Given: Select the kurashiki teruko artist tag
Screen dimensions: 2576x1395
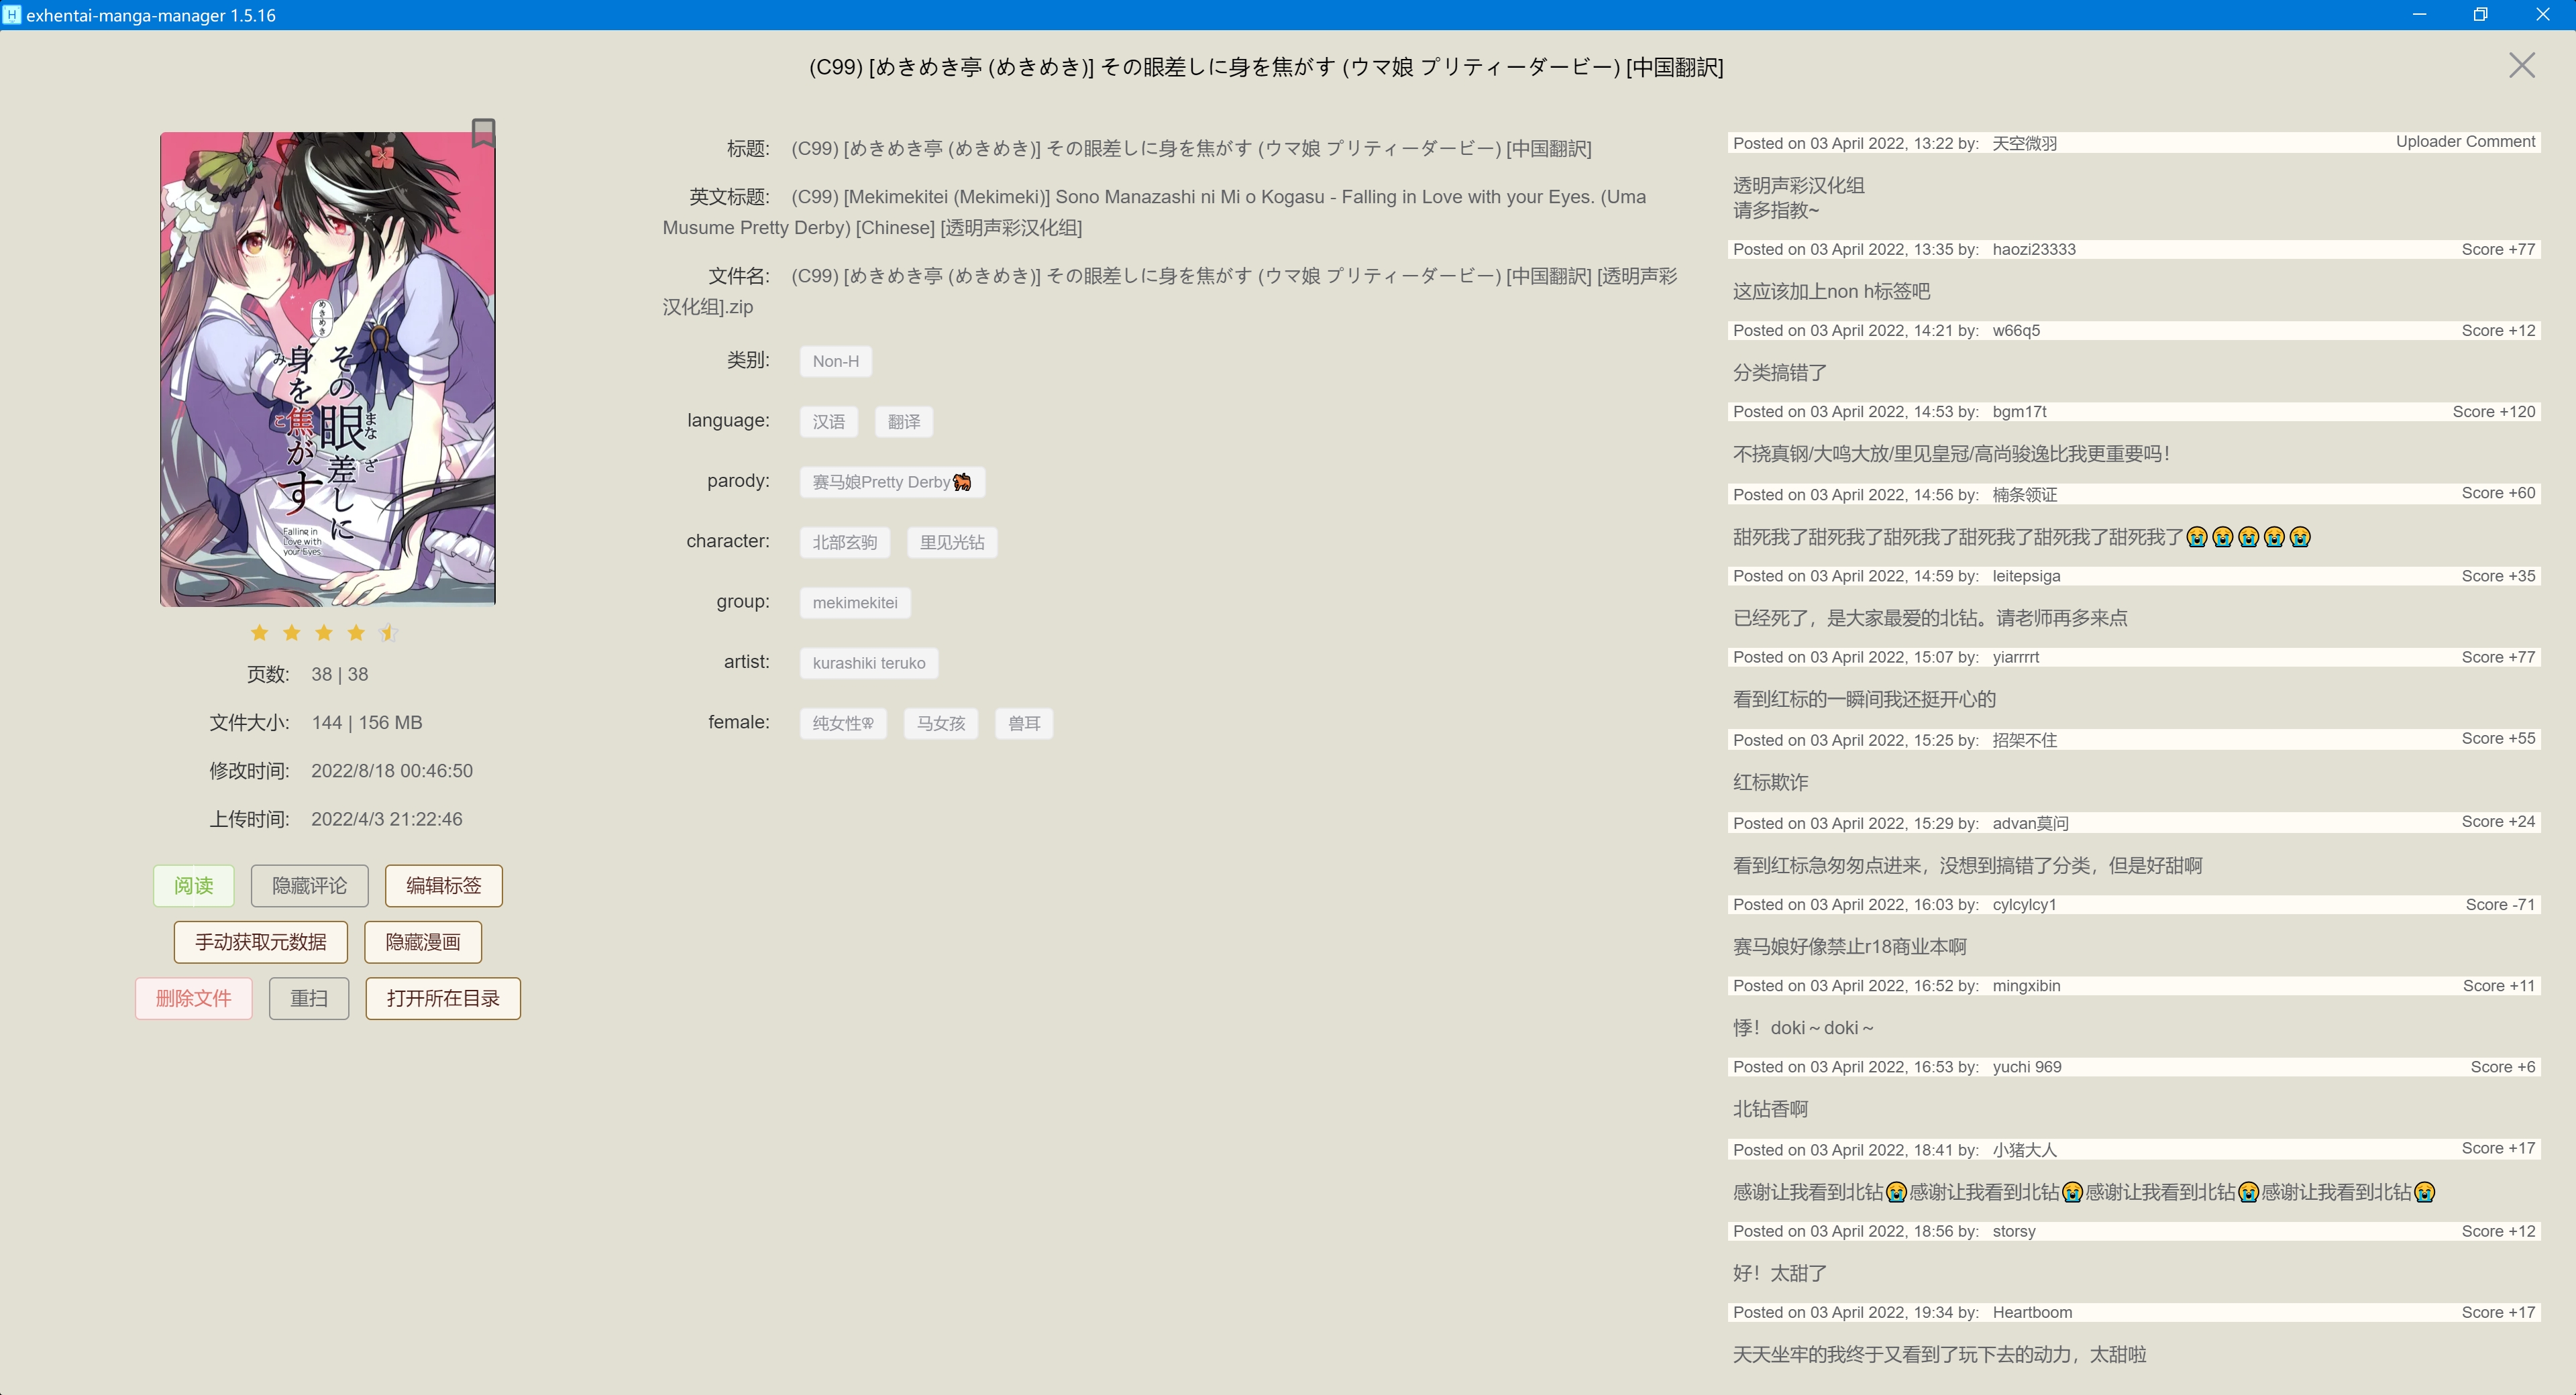Looking at the screenshot, I should tap(868, 662).
